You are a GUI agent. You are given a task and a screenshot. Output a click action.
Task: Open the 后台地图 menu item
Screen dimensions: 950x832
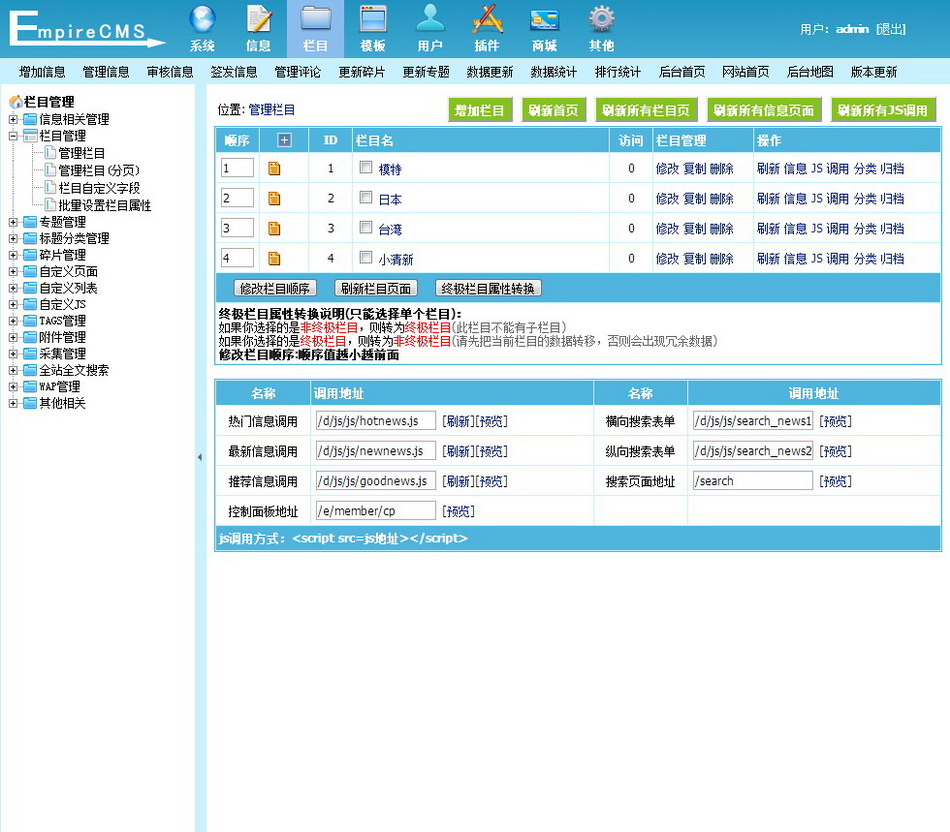pyautogui.click(x=809, y=72)
